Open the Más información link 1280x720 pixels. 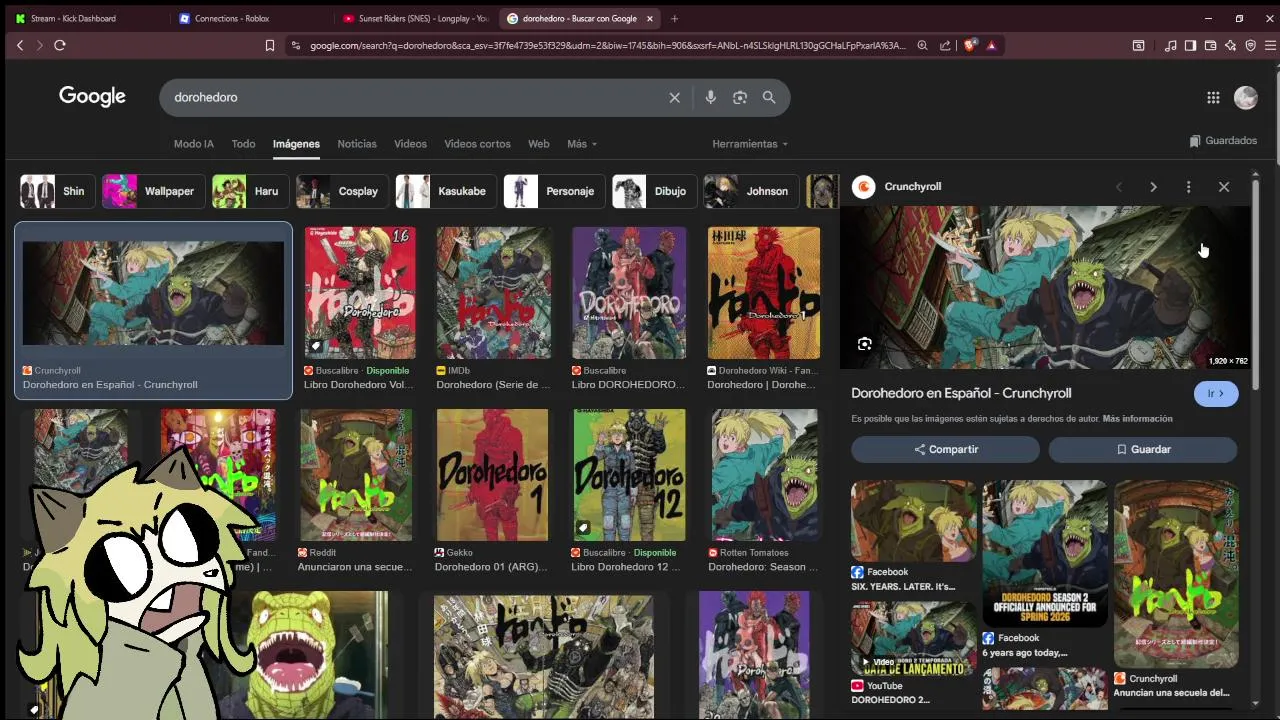[x=1137, y=419]
